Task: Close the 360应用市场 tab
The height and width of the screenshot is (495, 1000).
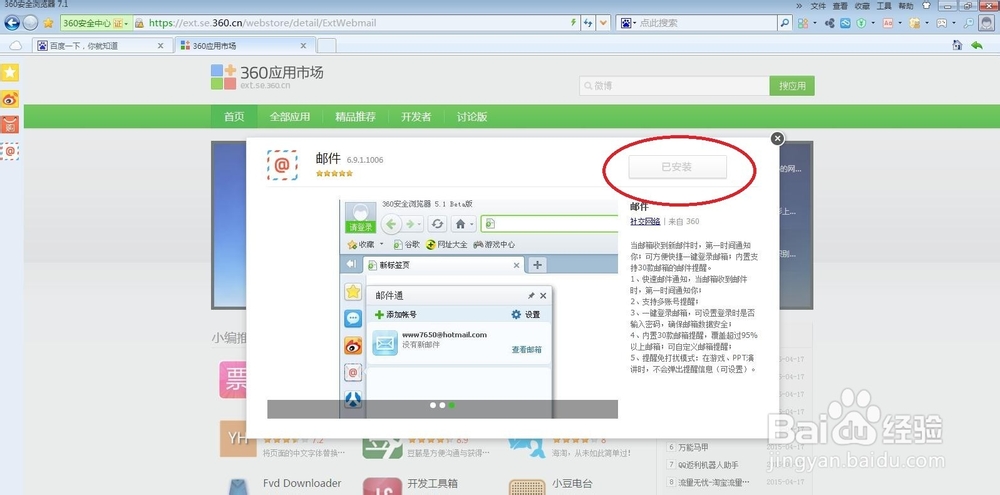Action: click(x=303, y=46)
